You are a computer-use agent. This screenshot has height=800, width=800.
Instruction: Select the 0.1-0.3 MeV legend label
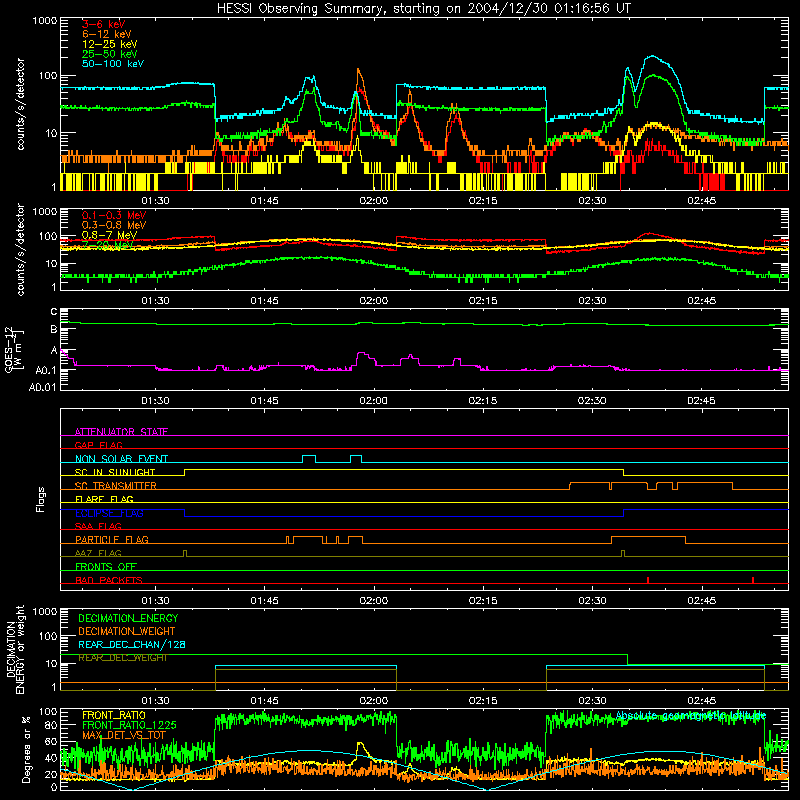pyautogui.click(x=114, y=215)
